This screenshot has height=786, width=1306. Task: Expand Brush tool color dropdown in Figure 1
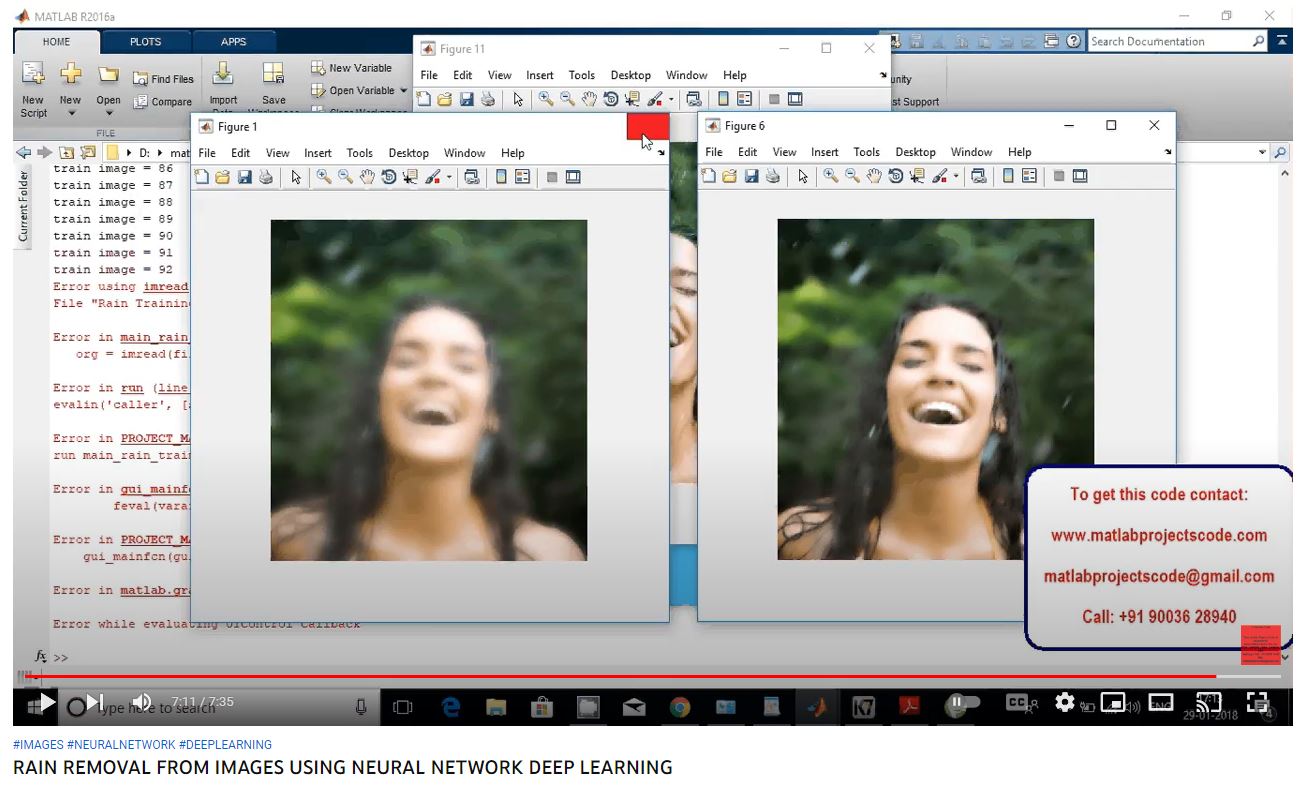coord(449,177)
